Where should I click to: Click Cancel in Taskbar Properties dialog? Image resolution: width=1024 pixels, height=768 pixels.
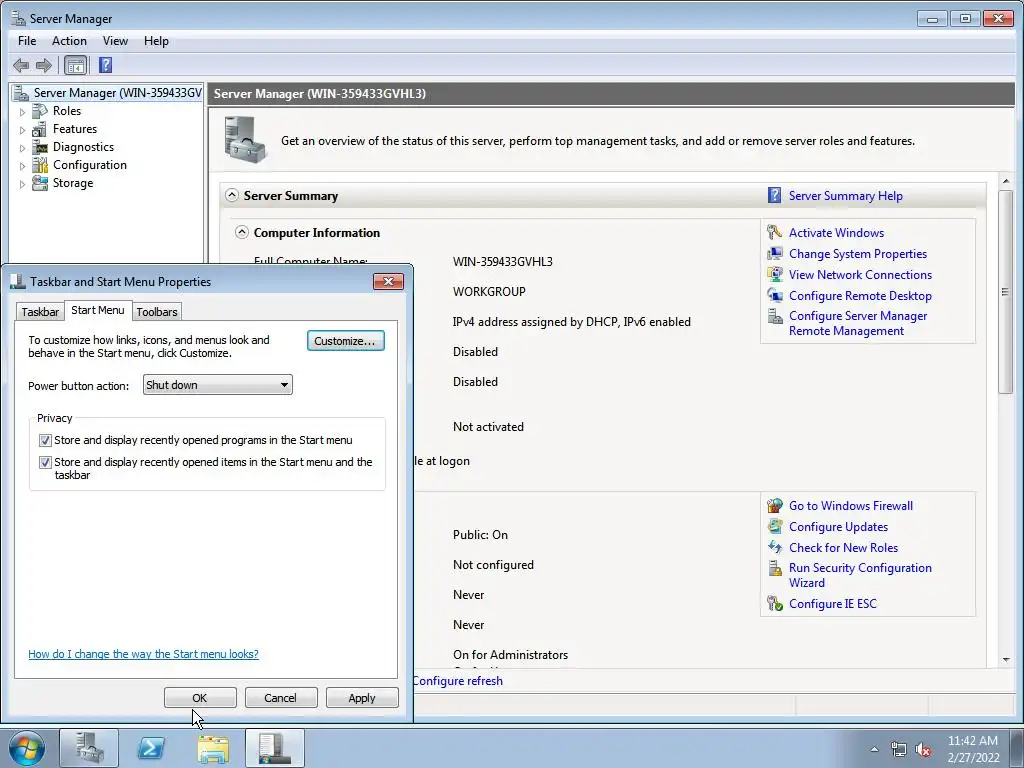tap(280, 697)
